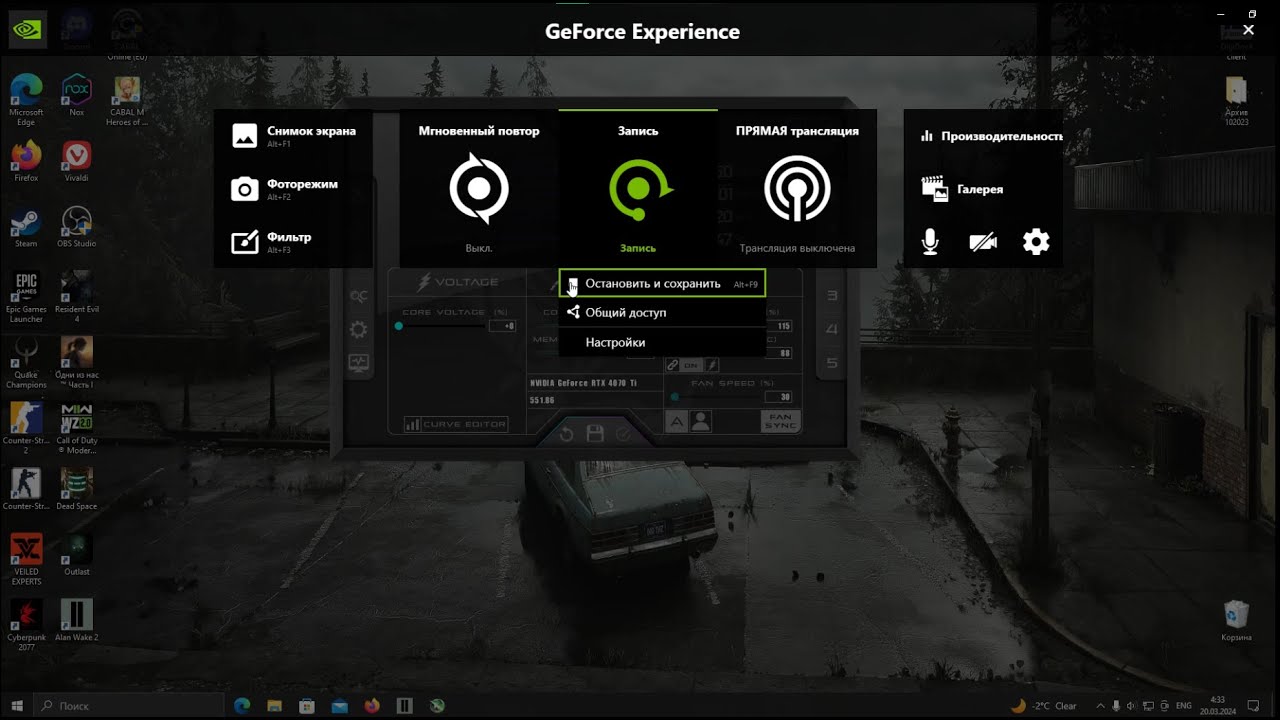The height and width of the screenshot is (720, 1280).
Task: Open the Галерея gallery
Action: 962,189
